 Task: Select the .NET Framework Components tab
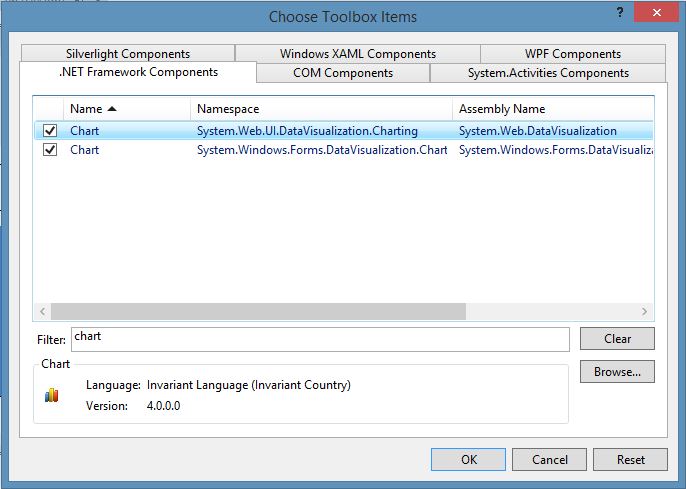138,72
